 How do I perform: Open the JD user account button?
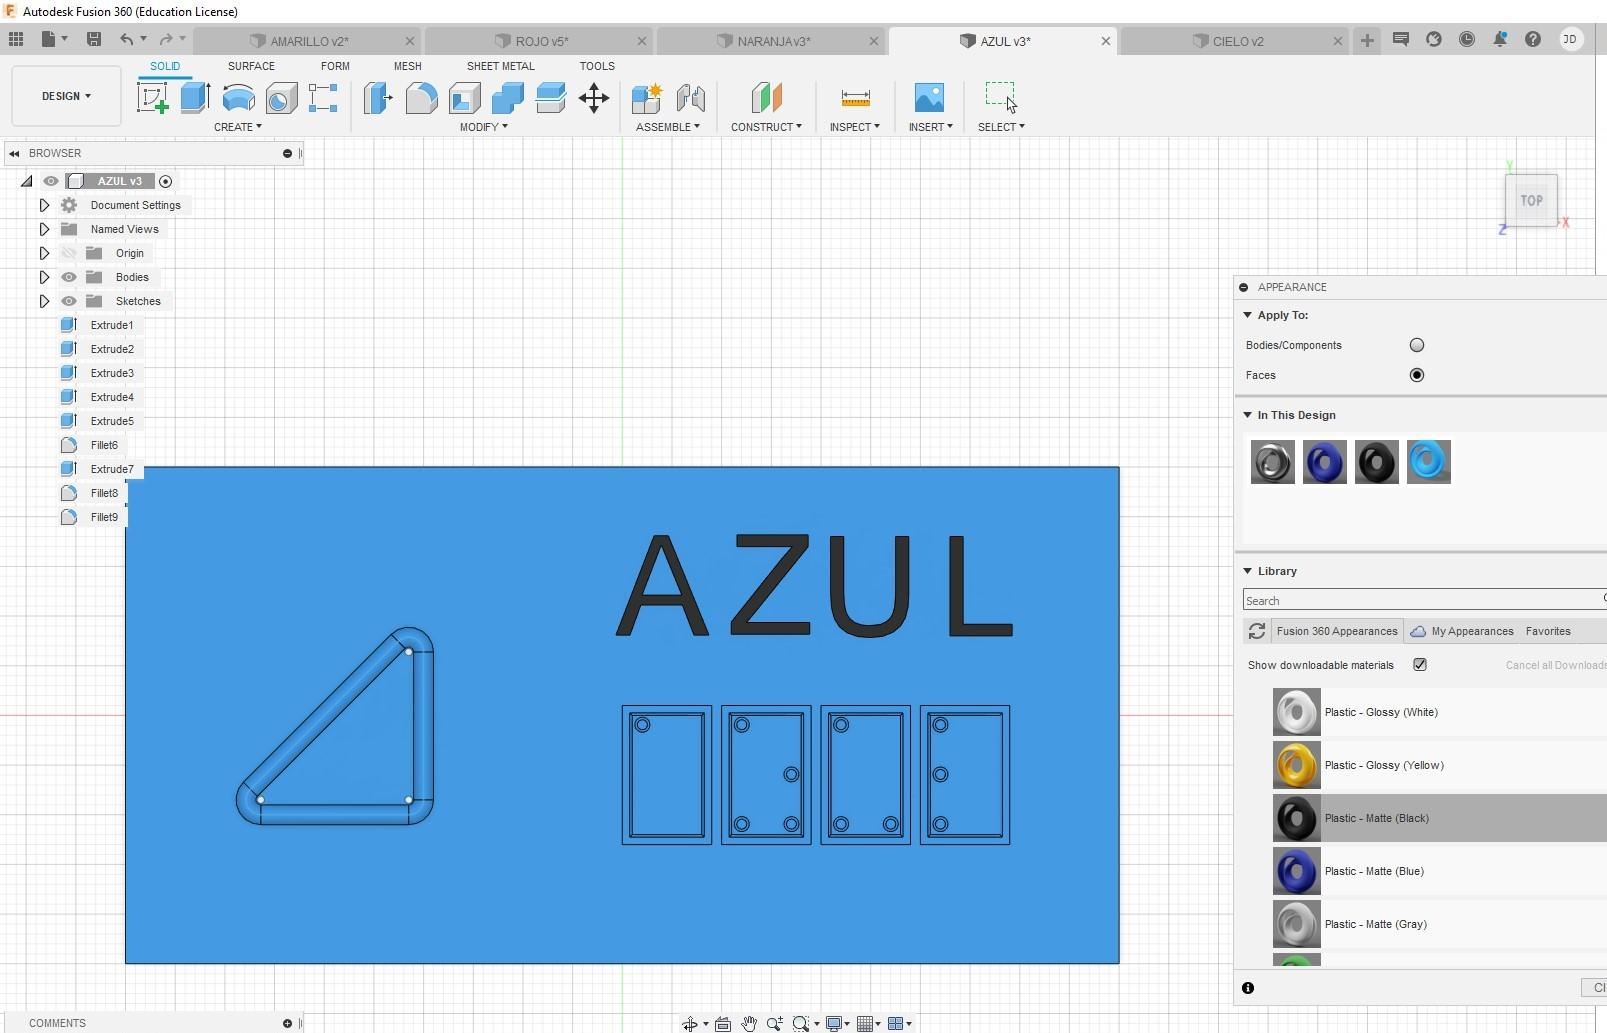[x=1571, y=39]
